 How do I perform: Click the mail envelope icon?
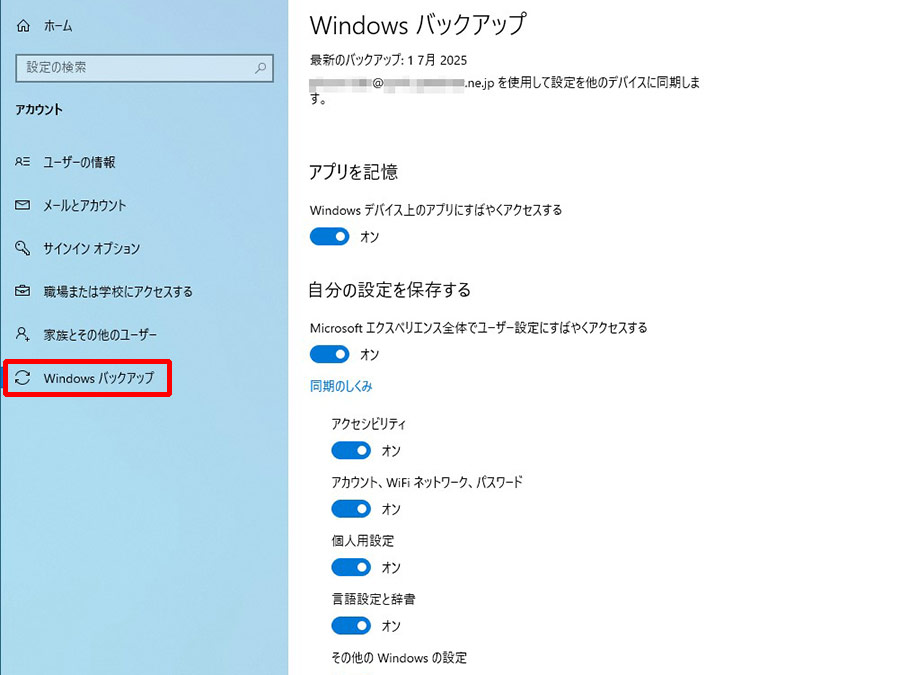pyautogui.click(x=22, y=205)
